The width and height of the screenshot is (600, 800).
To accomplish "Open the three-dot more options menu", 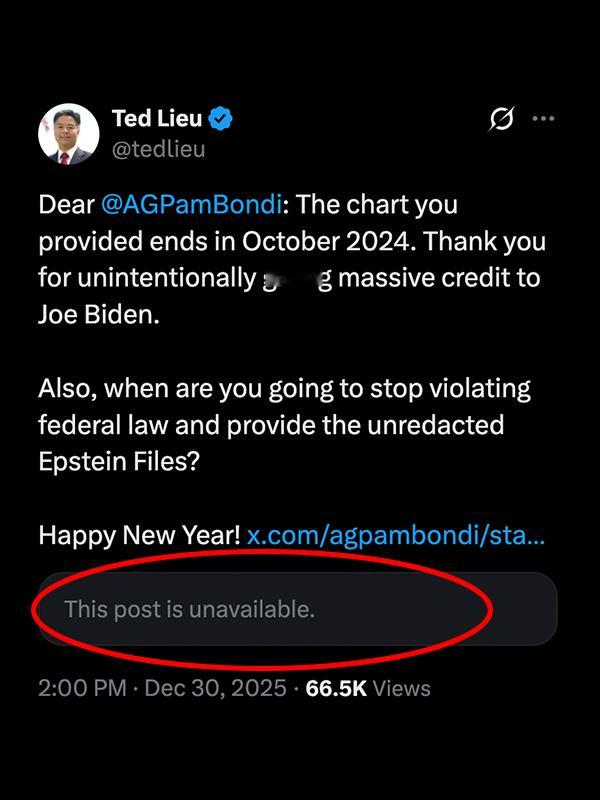I will 543,119.
